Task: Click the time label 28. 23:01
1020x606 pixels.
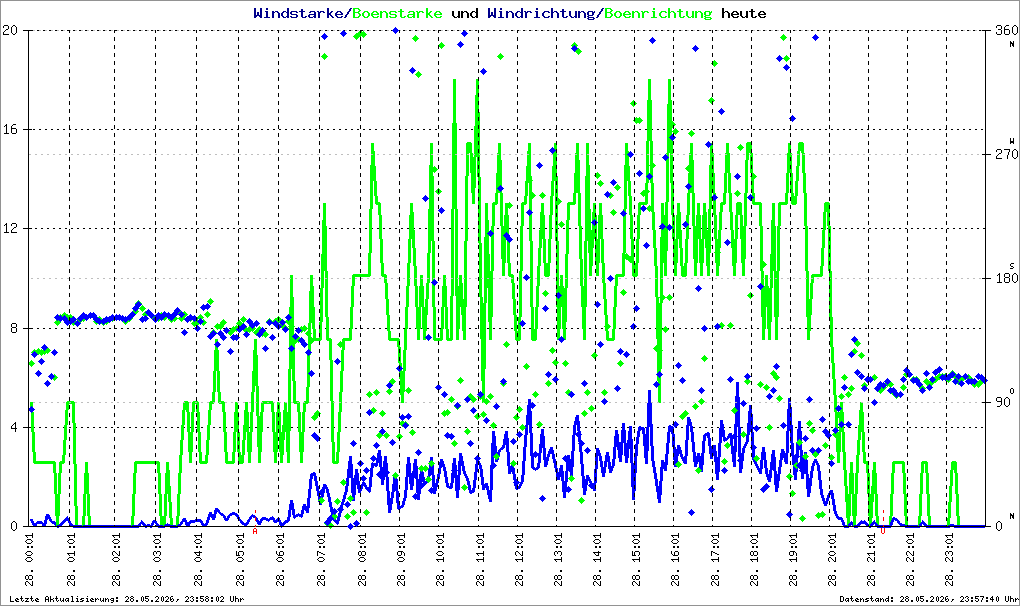Action: point(950,560)
